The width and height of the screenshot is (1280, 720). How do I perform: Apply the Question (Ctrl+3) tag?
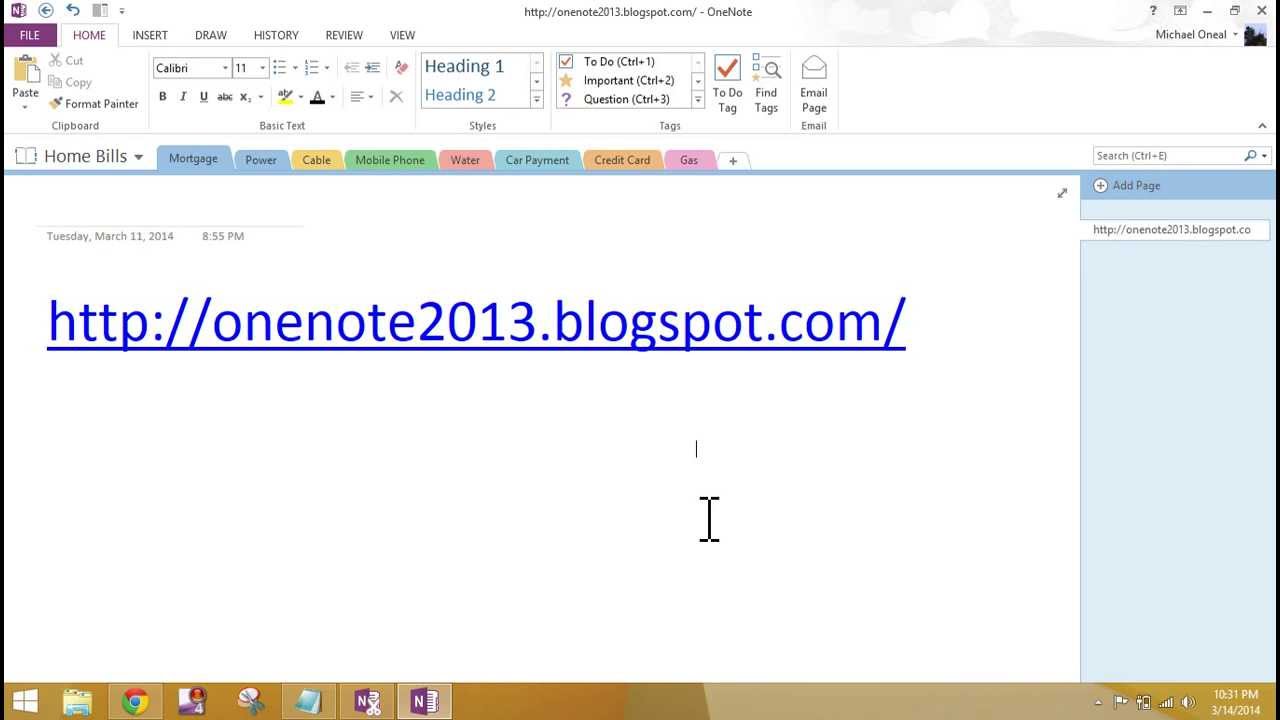click(615, 99)
